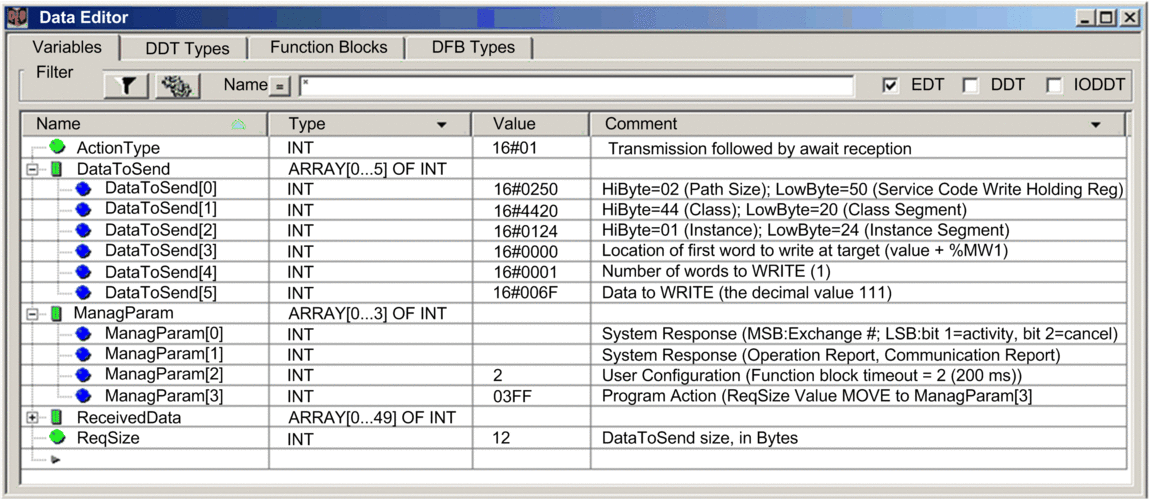Click the green ActionType variable icon
Image resolution: width=1149 pixels, height=499 pixels.
point(57,148)
